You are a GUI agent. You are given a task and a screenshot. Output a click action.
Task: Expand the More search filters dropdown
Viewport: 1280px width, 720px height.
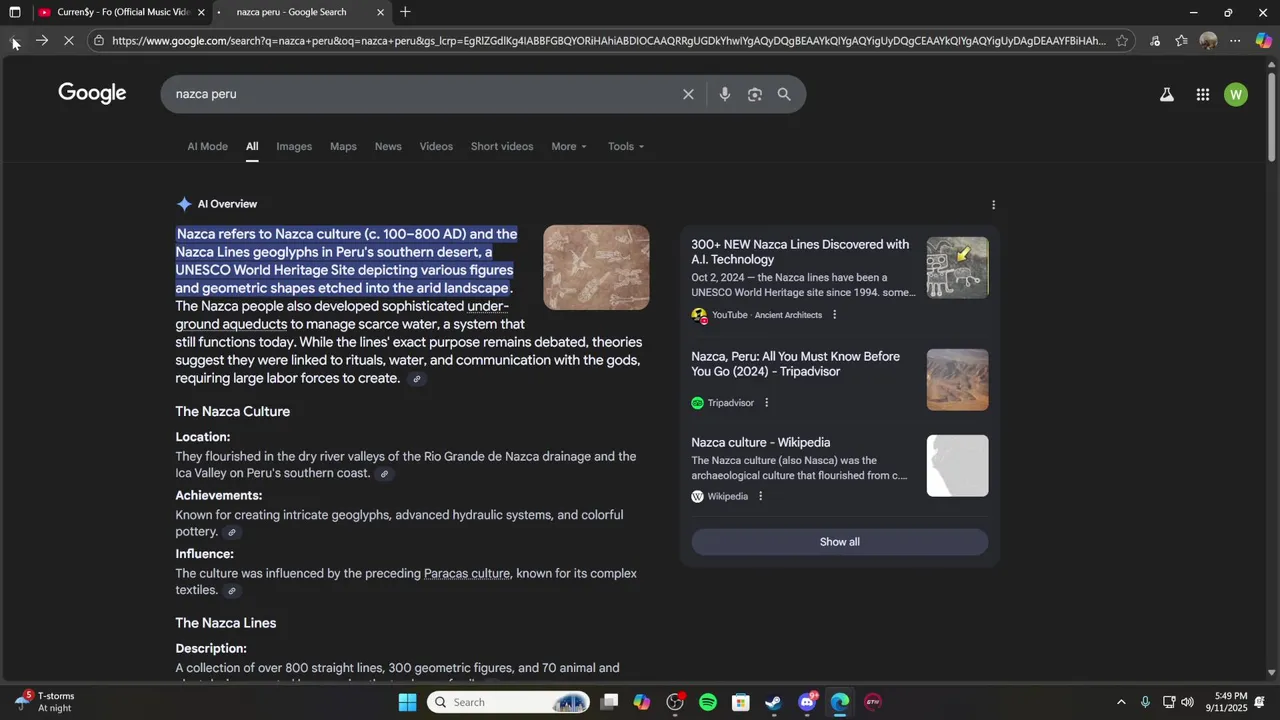pos(569,146)
